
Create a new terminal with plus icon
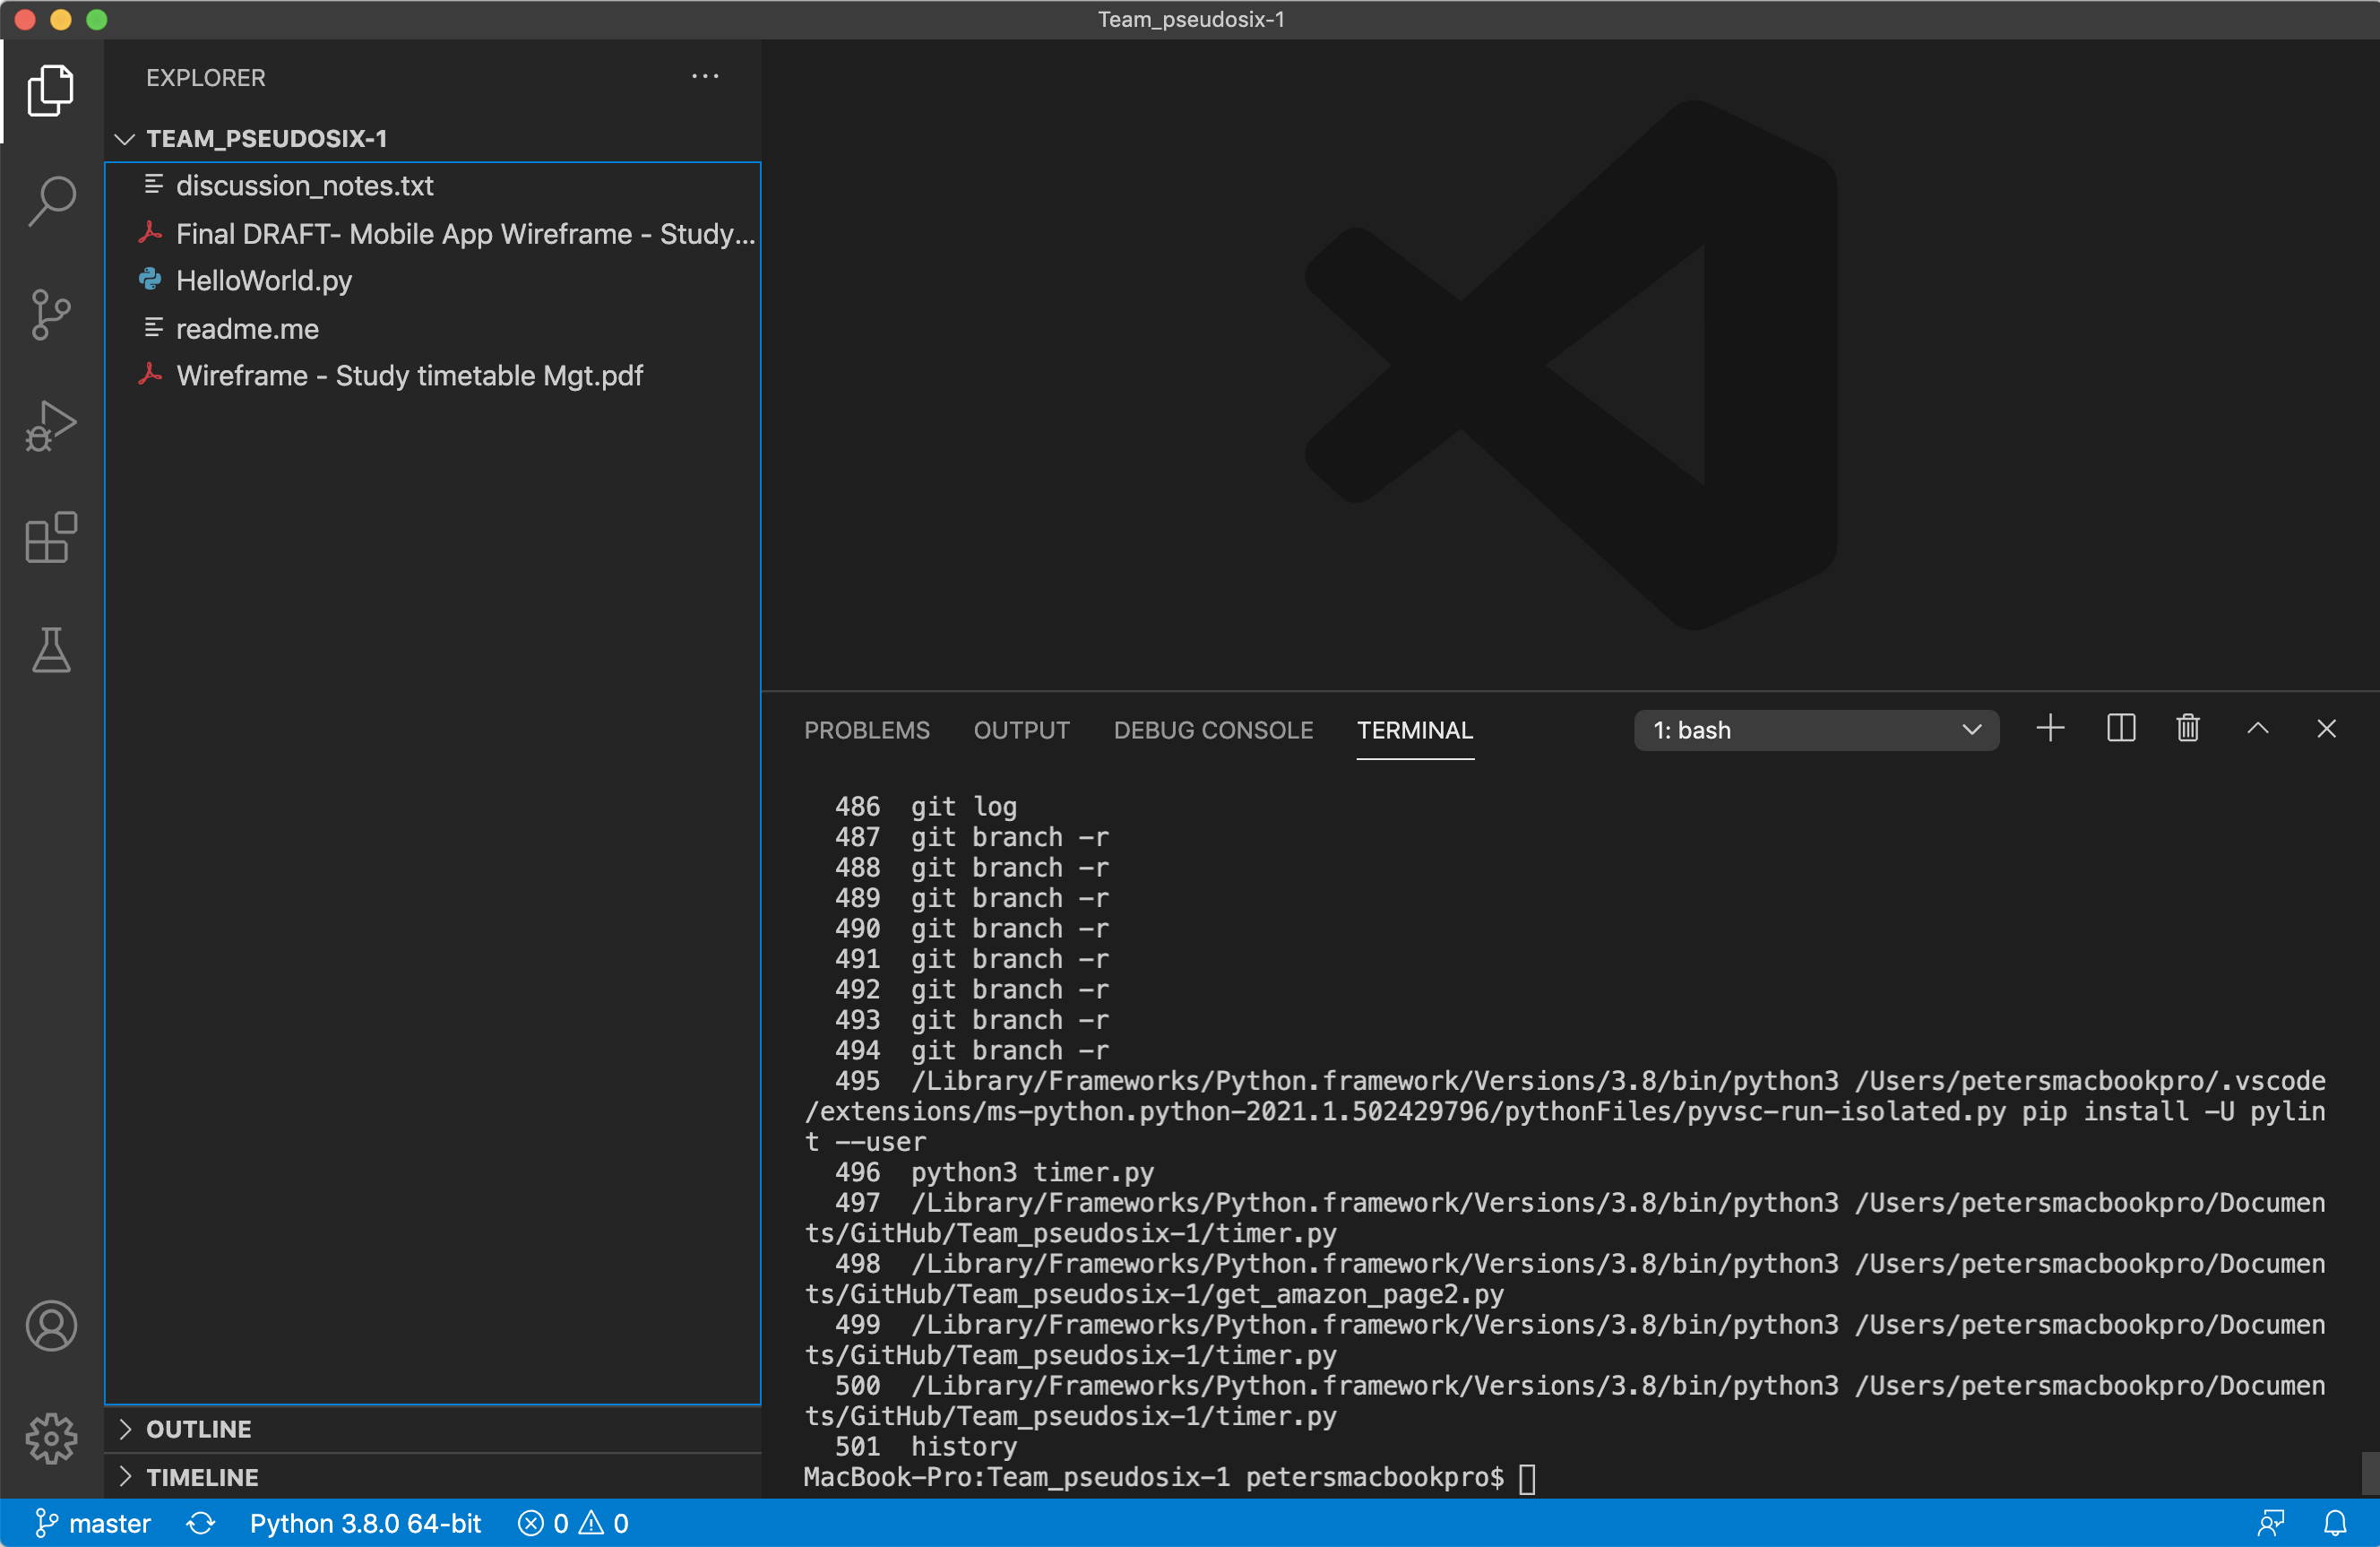2050,729
